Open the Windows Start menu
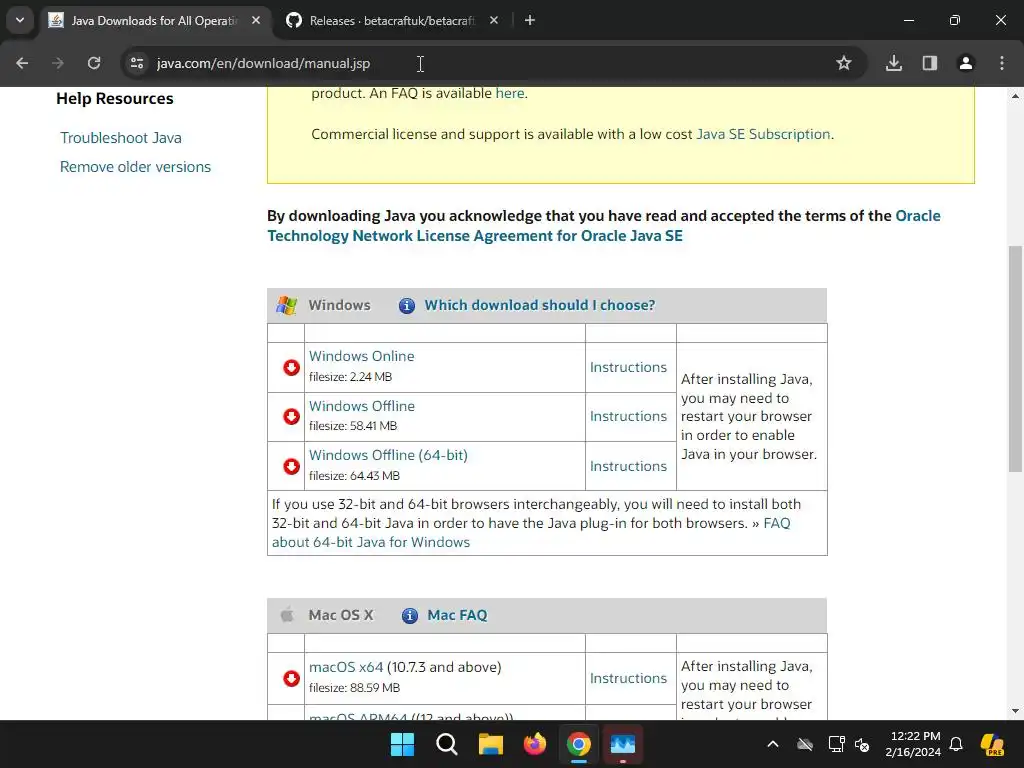Screen dimensions: 1024x768 pos(402,744)
